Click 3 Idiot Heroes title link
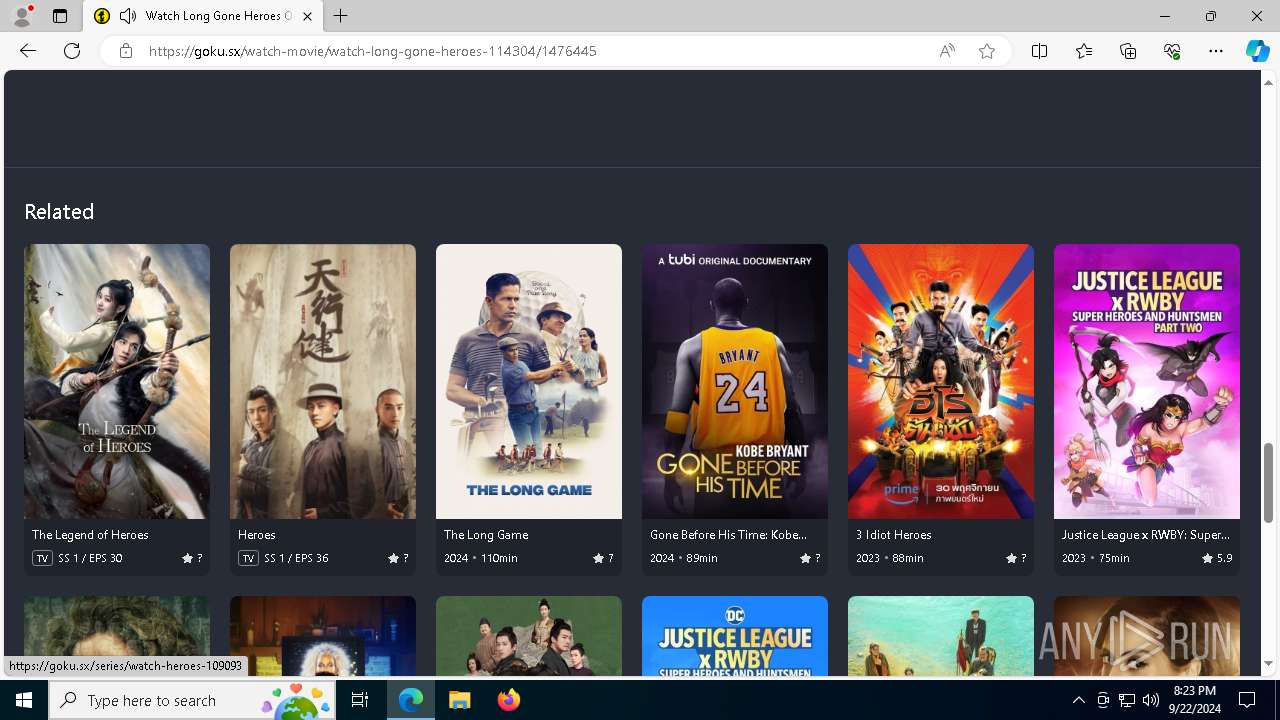This screenshot has width=1280, height=720. point(894,535)
